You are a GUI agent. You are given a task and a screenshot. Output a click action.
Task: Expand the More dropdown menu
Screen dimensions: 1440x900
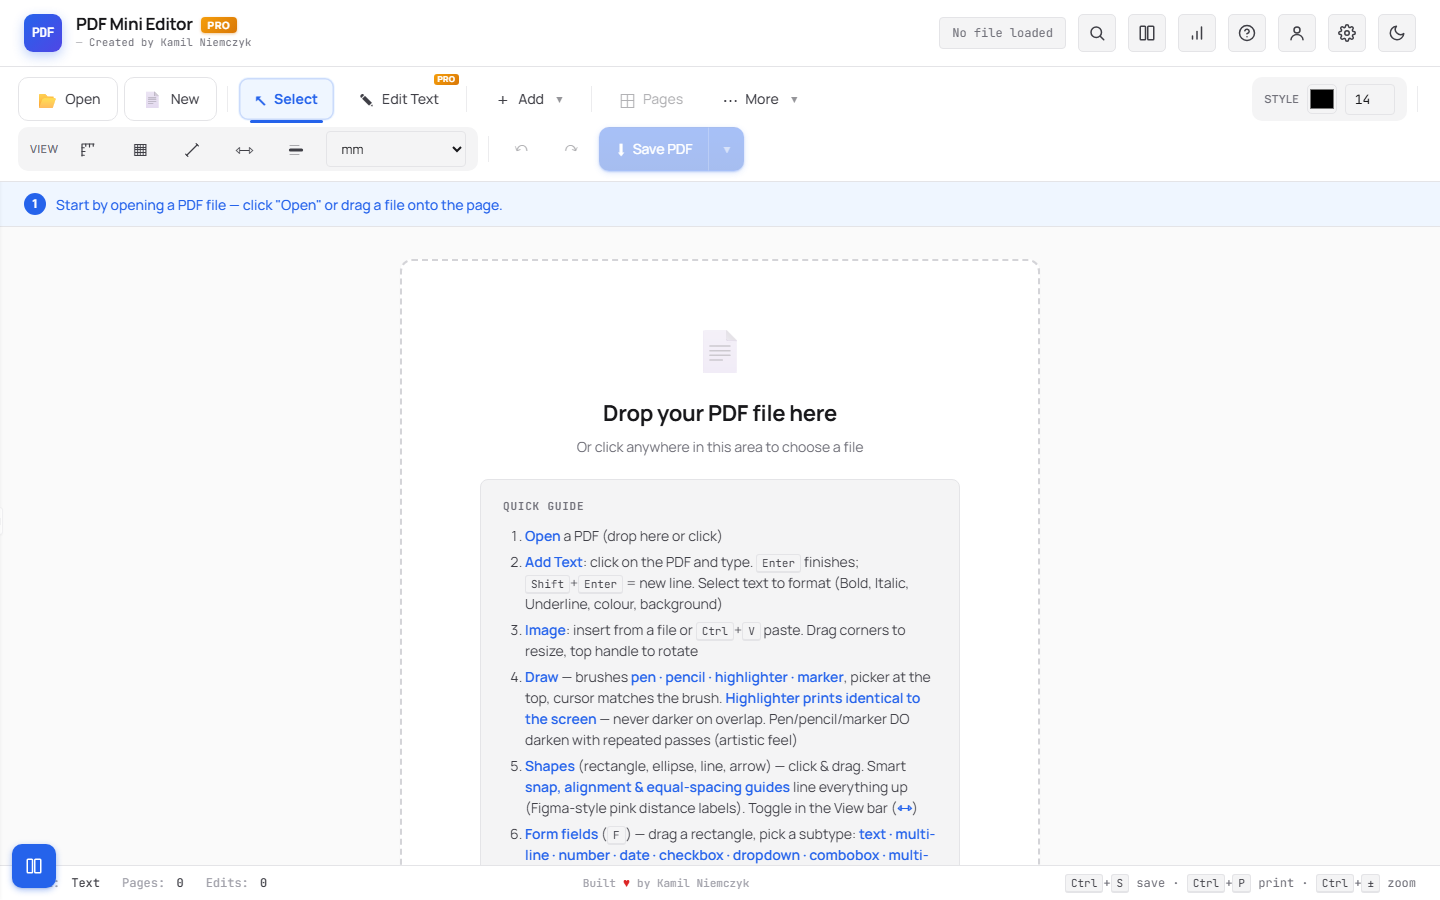(760, 99)
